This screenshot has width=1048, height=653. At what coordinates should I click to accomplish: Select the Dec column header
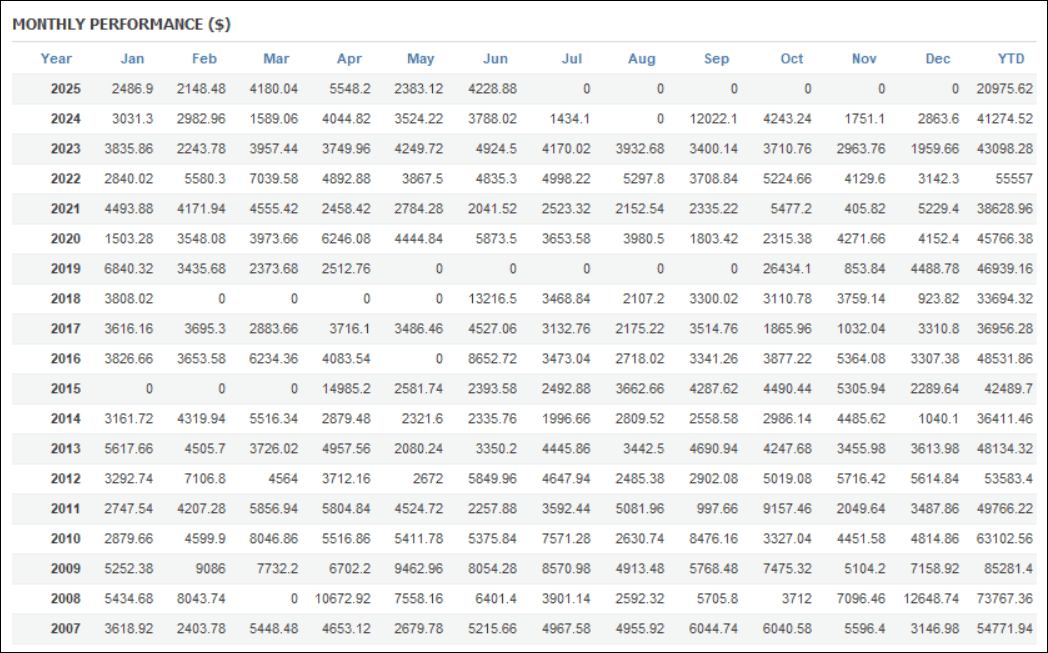[x=938, y=59]
